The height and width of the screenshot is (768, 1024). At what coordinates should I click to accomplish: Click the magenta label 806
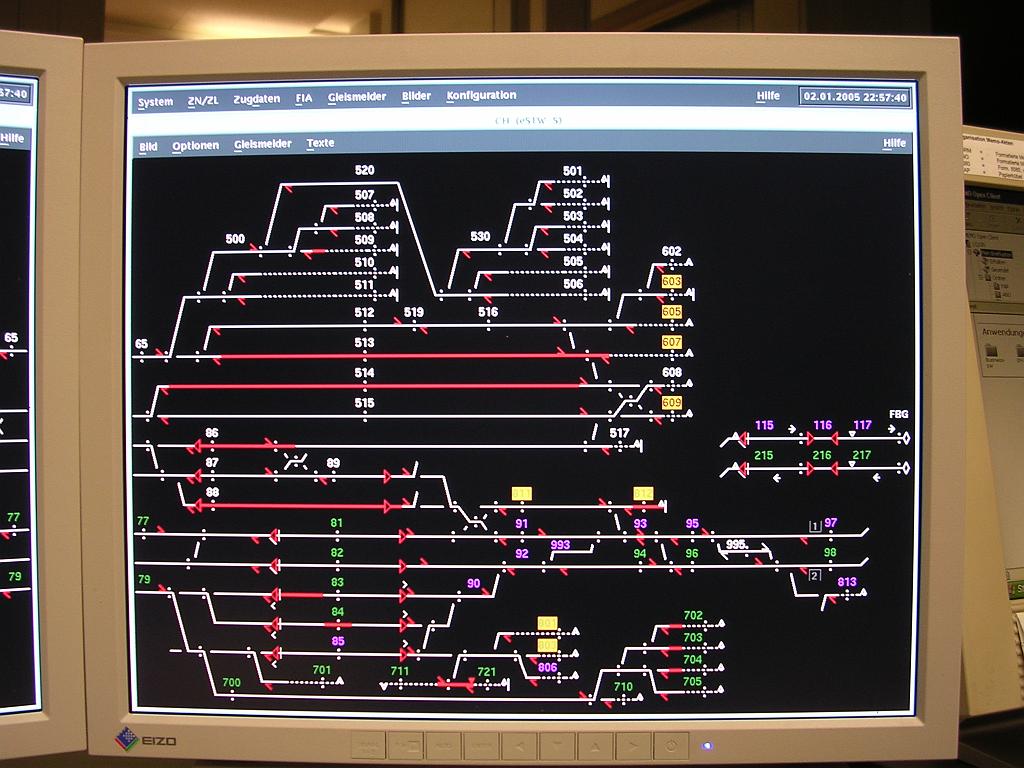[547, 668]
